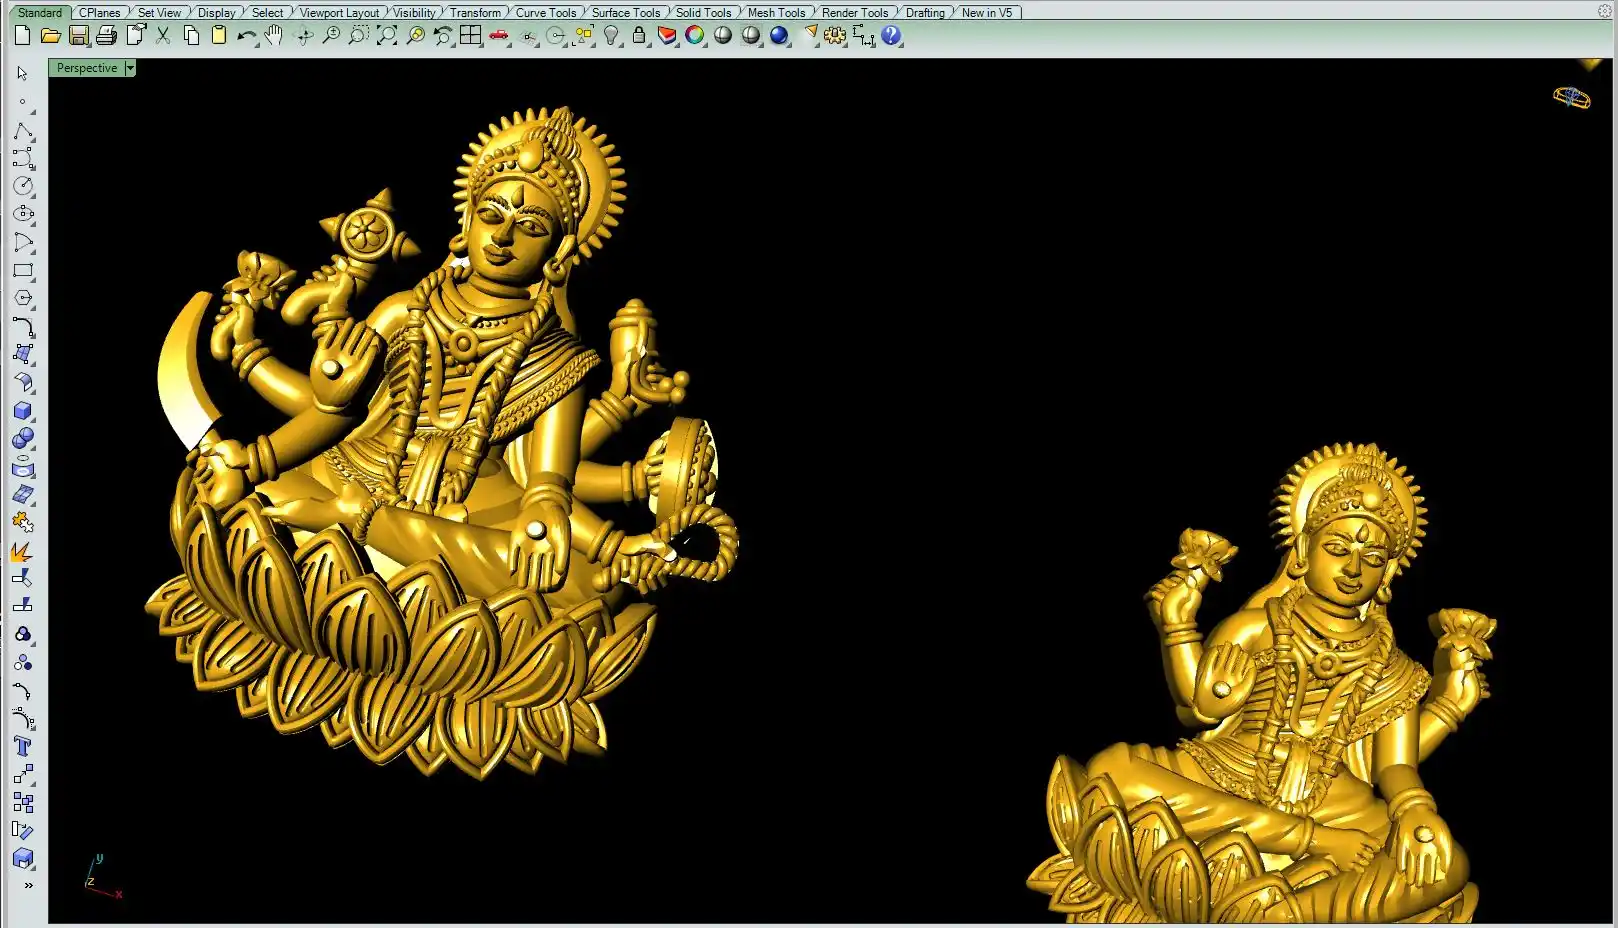
Task: Click the Zoom Extents icon
Action: [x=387, y=36]
